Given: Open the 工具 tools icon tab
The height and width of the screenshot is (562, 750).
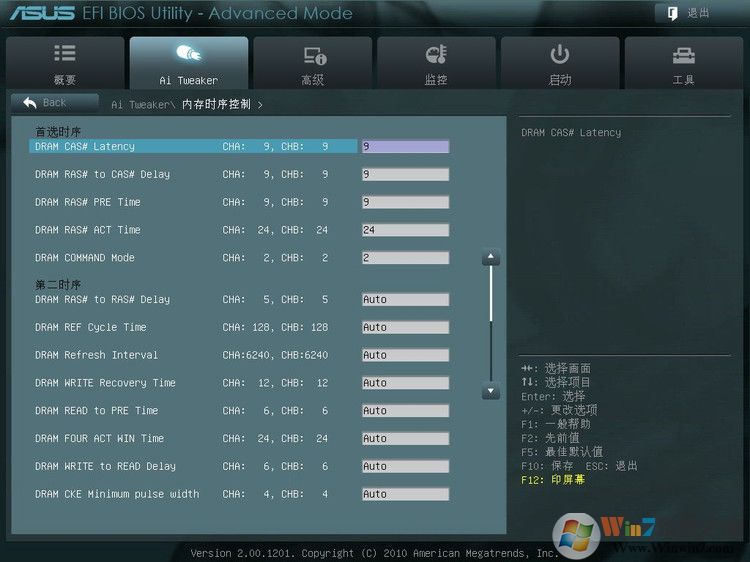Looking at the screenshot, I should pos(684,62).
